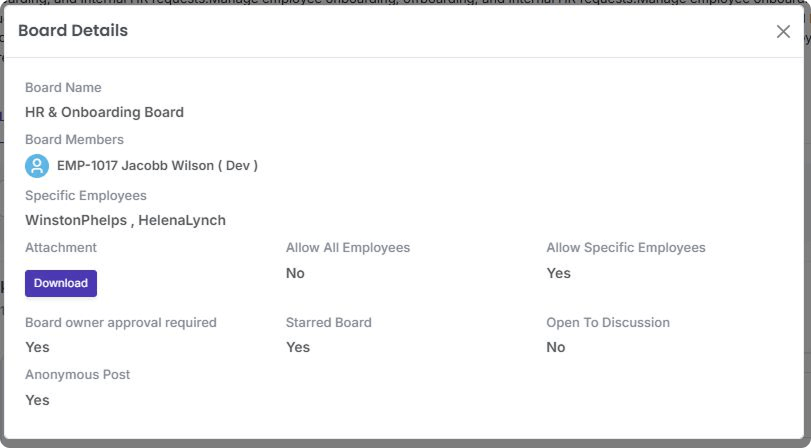Screen dimensions: 811x448
Task: Click the Attachment label
Action: [x=61, y=248]
